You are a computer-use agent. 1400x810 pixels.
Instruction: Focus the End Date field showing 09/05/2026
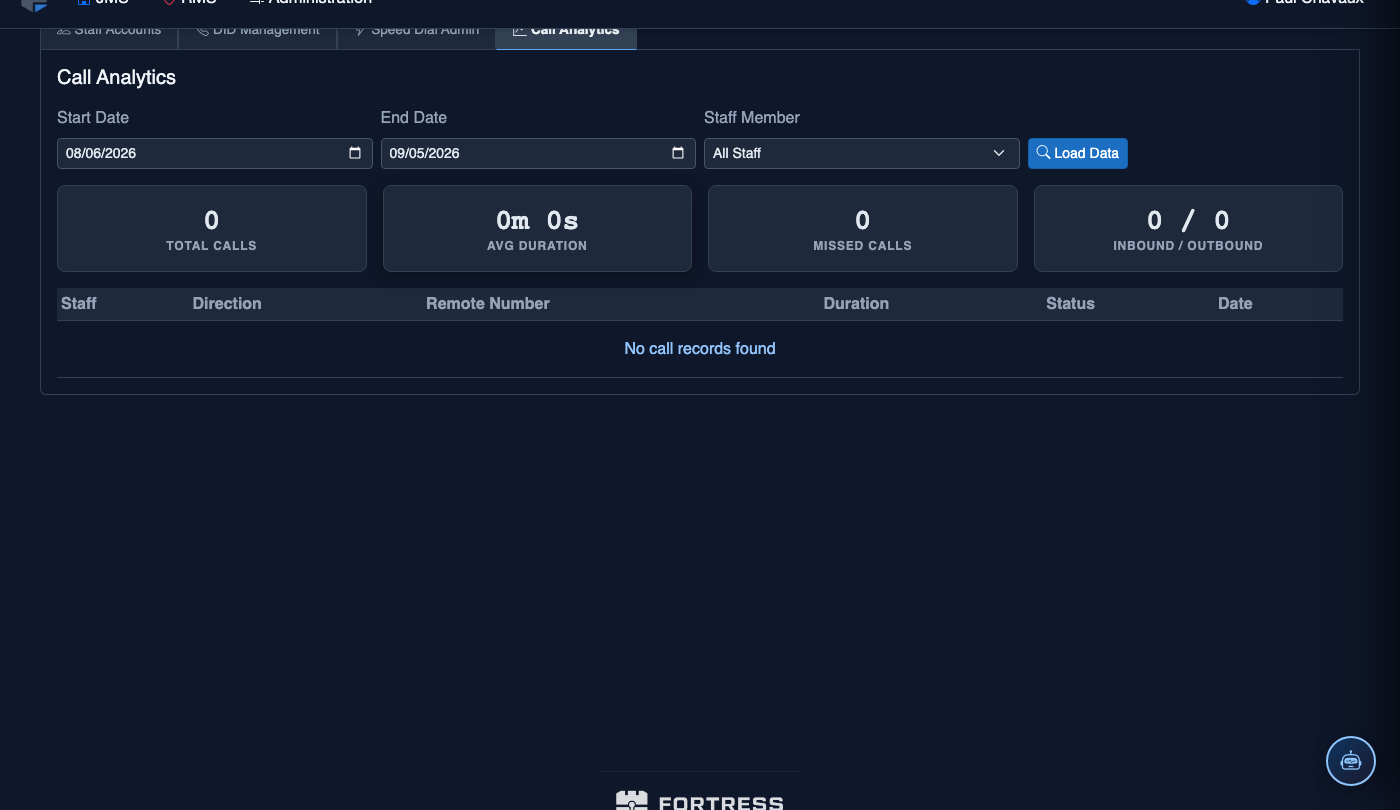click(538, 153)
